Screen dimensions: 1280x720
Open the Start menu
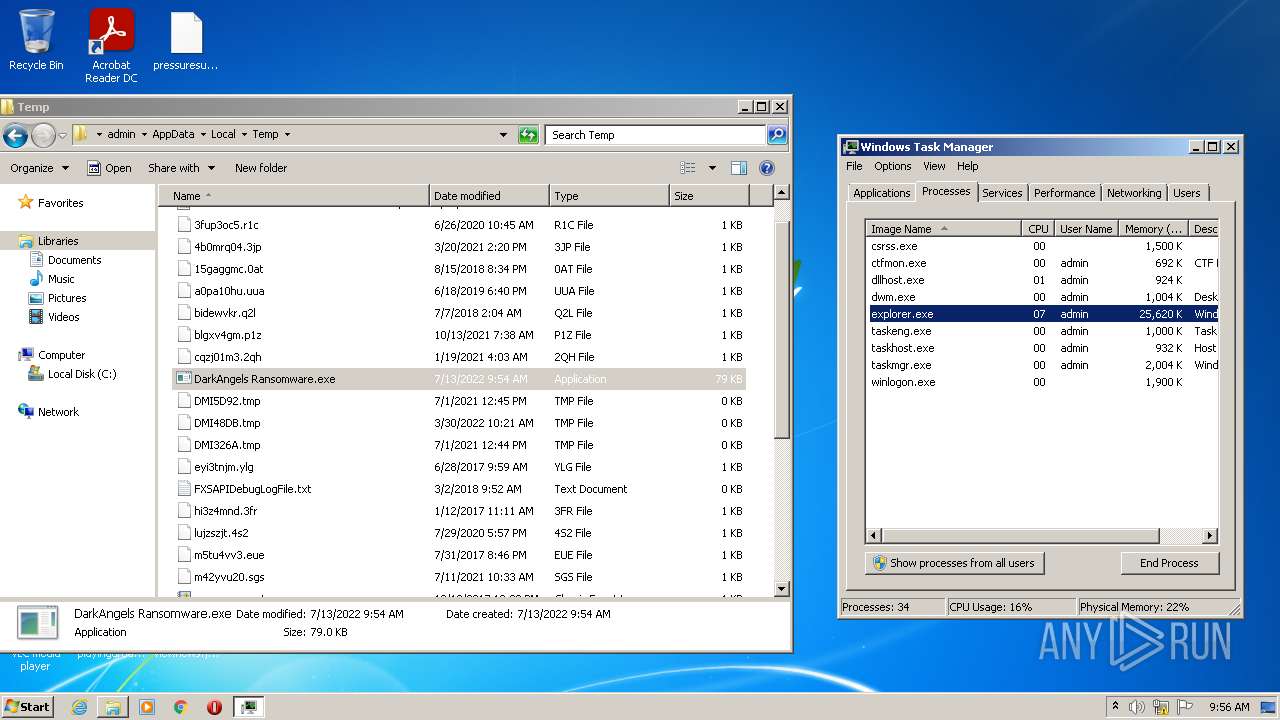point(27,707)
